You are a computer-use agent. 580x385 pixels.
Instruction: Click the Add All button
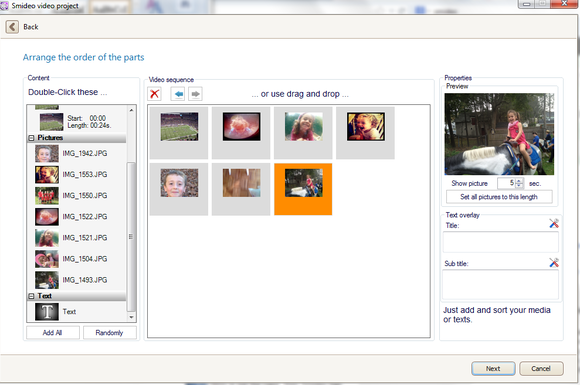click(x=53, y=332)
